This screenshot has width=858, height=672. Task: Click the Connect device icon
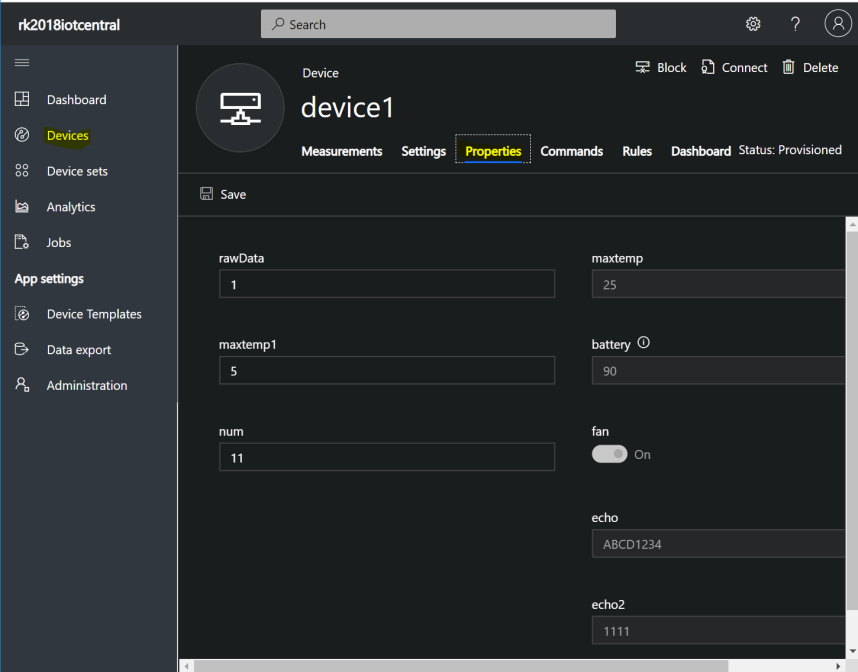(708, 67)
